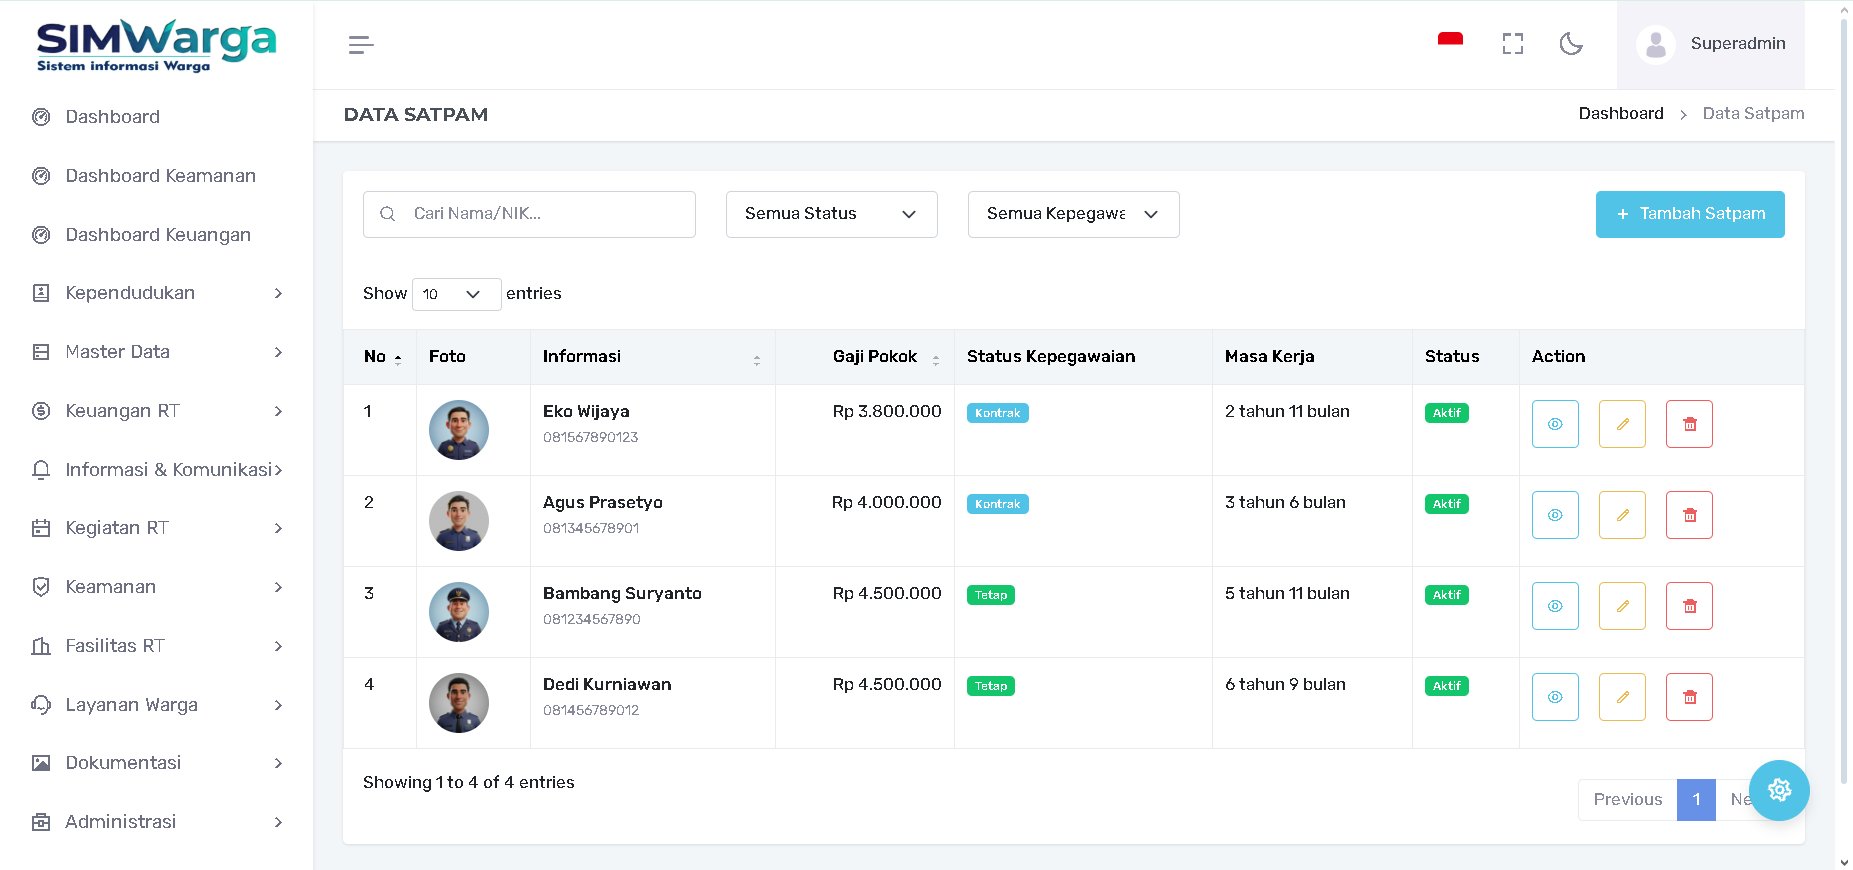Click the Indonesian flag language icon
The image size is (1853, 870).
point(1450,41)
